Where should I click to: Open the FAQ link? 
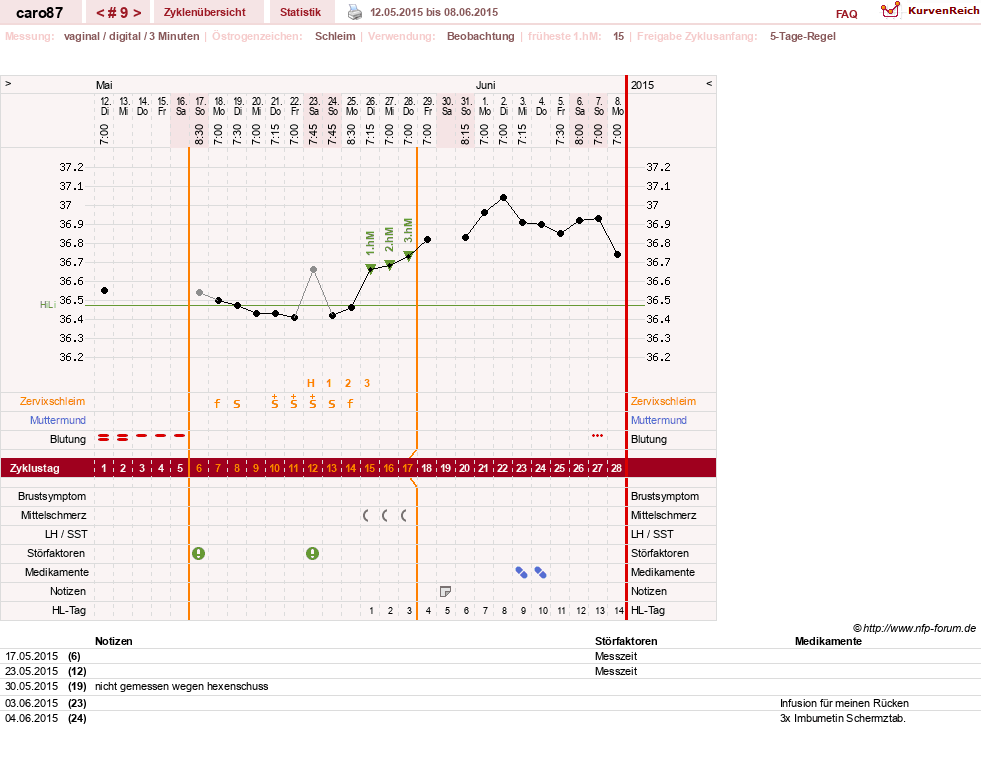846,14
